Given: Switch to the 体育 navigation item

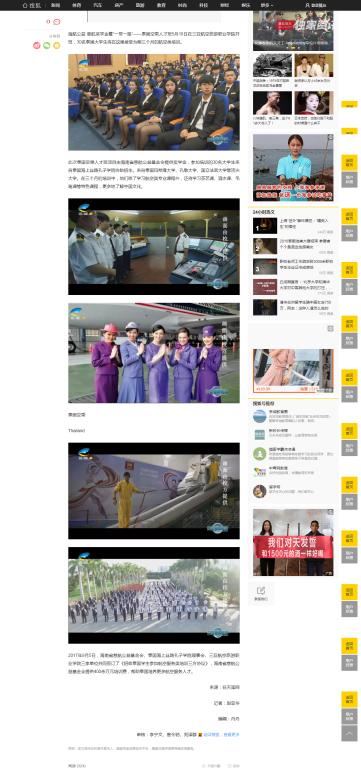Looking at the screenshot, I should tap(76, 5).
